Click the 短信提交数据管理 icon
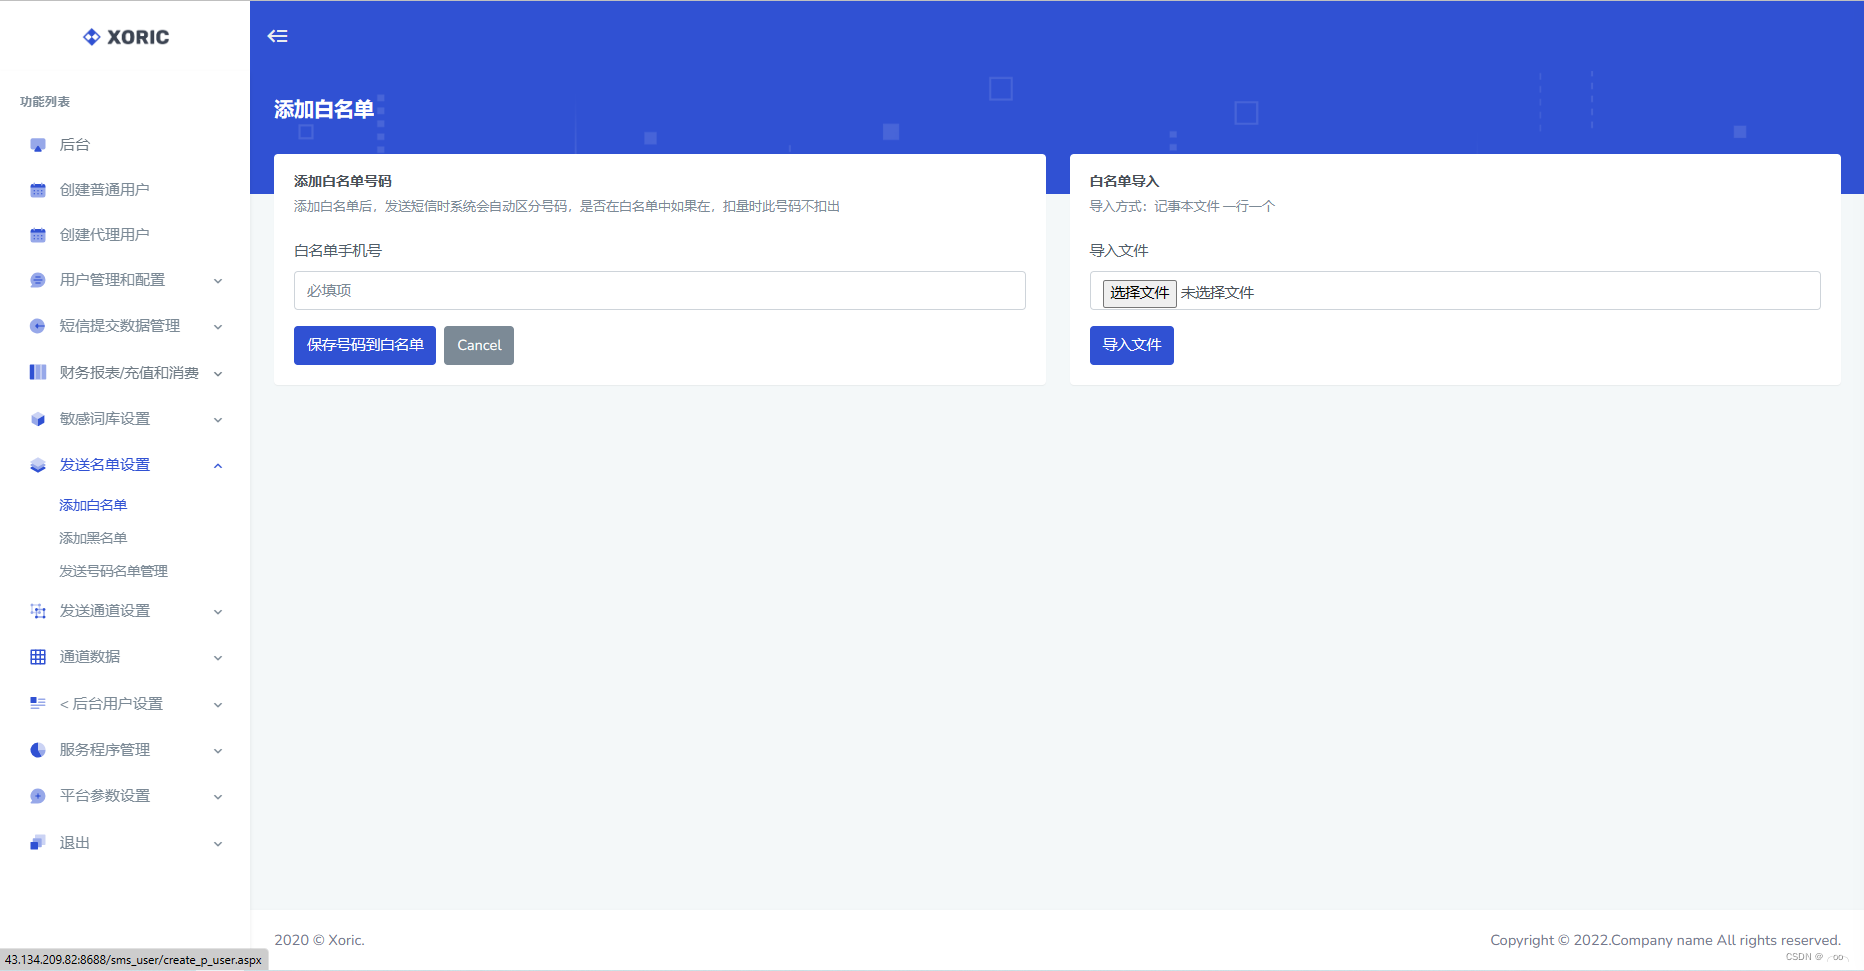The image size is (1864, 971). (38, 326)
